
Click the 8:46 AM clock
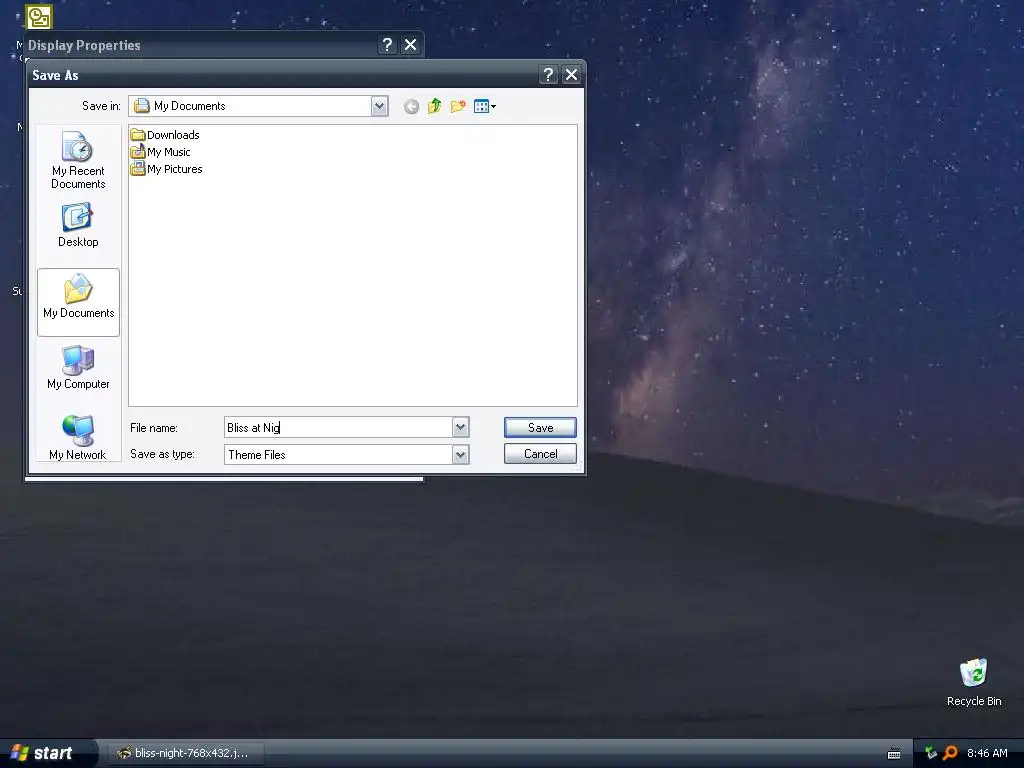(x=987, y=753)
